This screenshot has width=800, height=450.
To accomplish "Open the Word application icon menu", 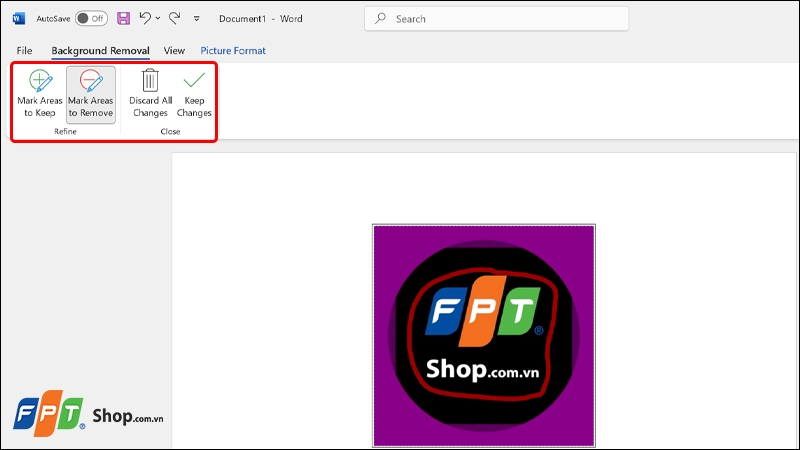I will (x=19, y=19).
